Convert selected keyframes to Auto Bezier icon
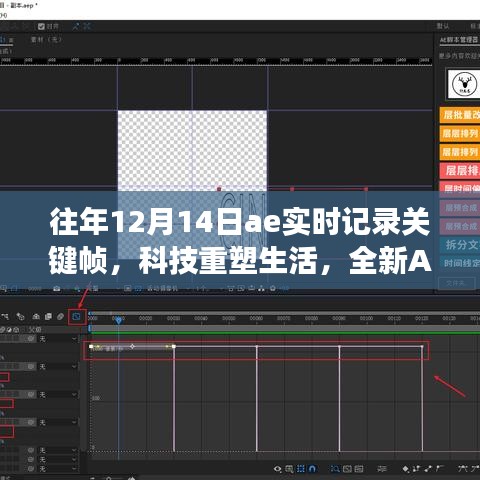480x480 pixels. (x=440, y=469)
